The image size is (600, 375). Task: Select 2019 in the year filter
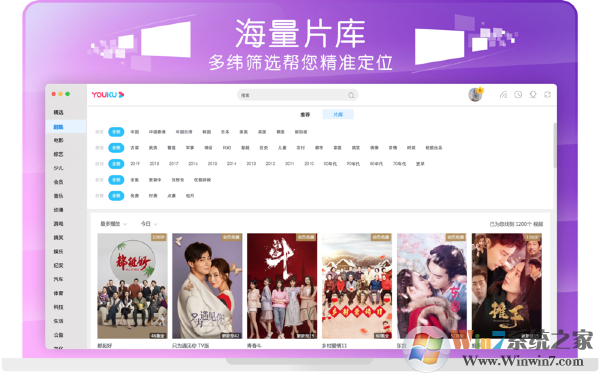pos(135,164)
